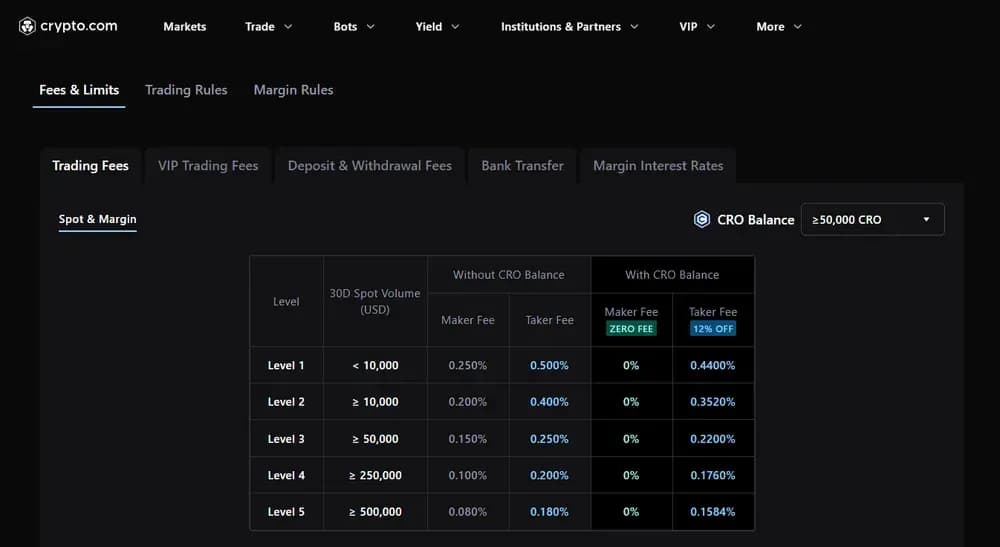This screenshot has height=547, width=1000.
Task: Click the 0.400% taker fee cell
Action: 549,402
